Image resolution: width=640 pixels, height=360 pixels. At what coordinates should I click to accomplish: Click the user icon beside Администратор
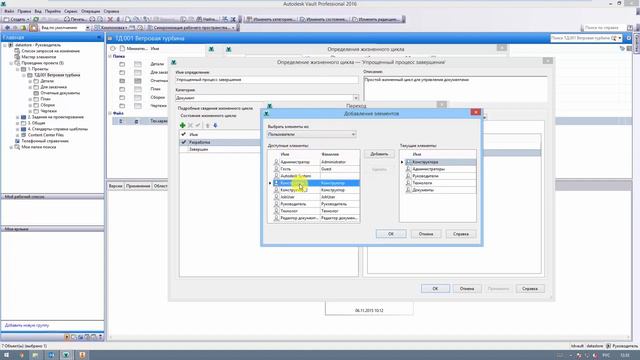coord(276,162)
